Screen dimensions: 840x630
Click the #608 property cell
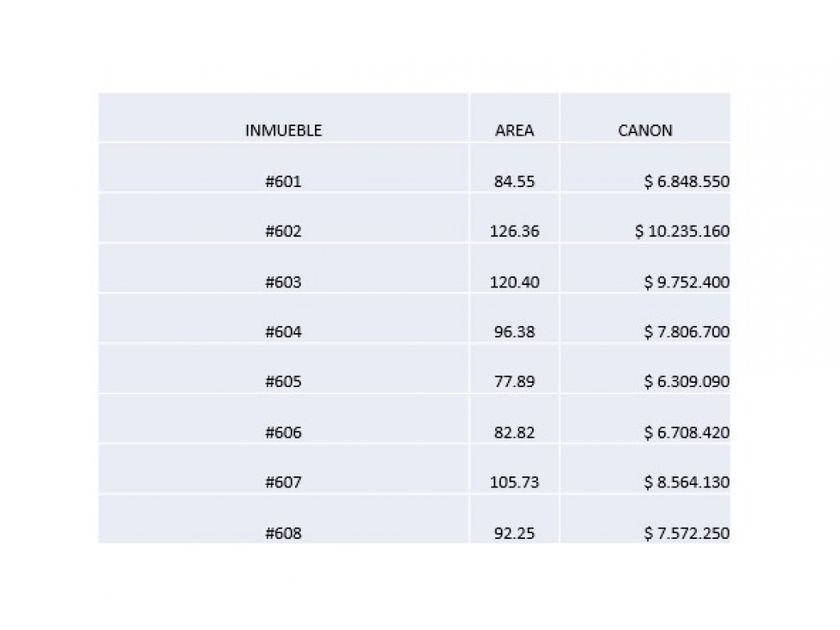[283, 533]
